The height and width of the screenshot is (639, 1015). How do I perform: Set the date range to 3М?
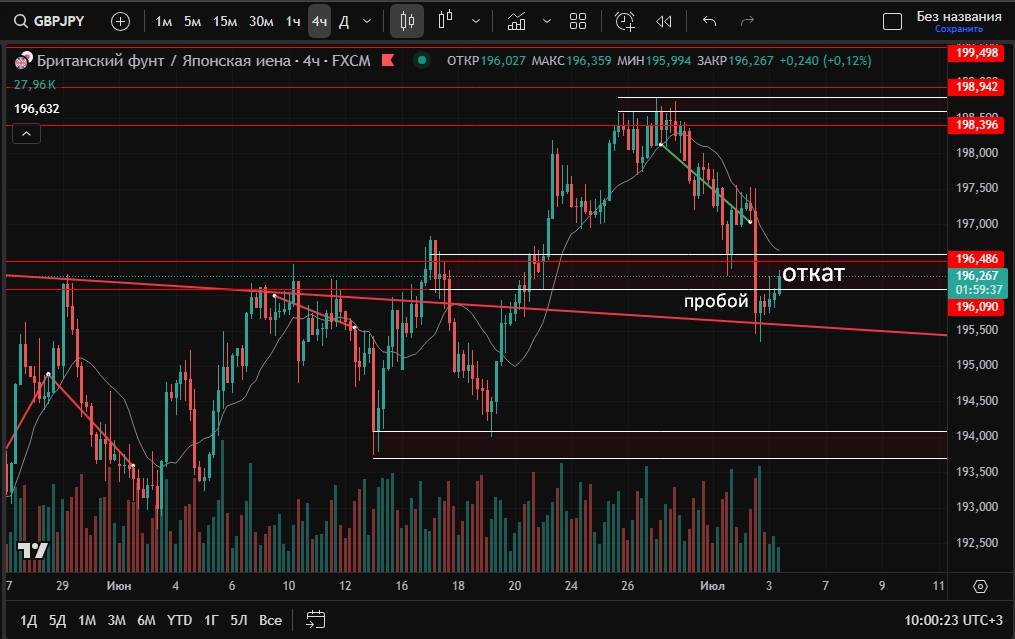point(117,620)
